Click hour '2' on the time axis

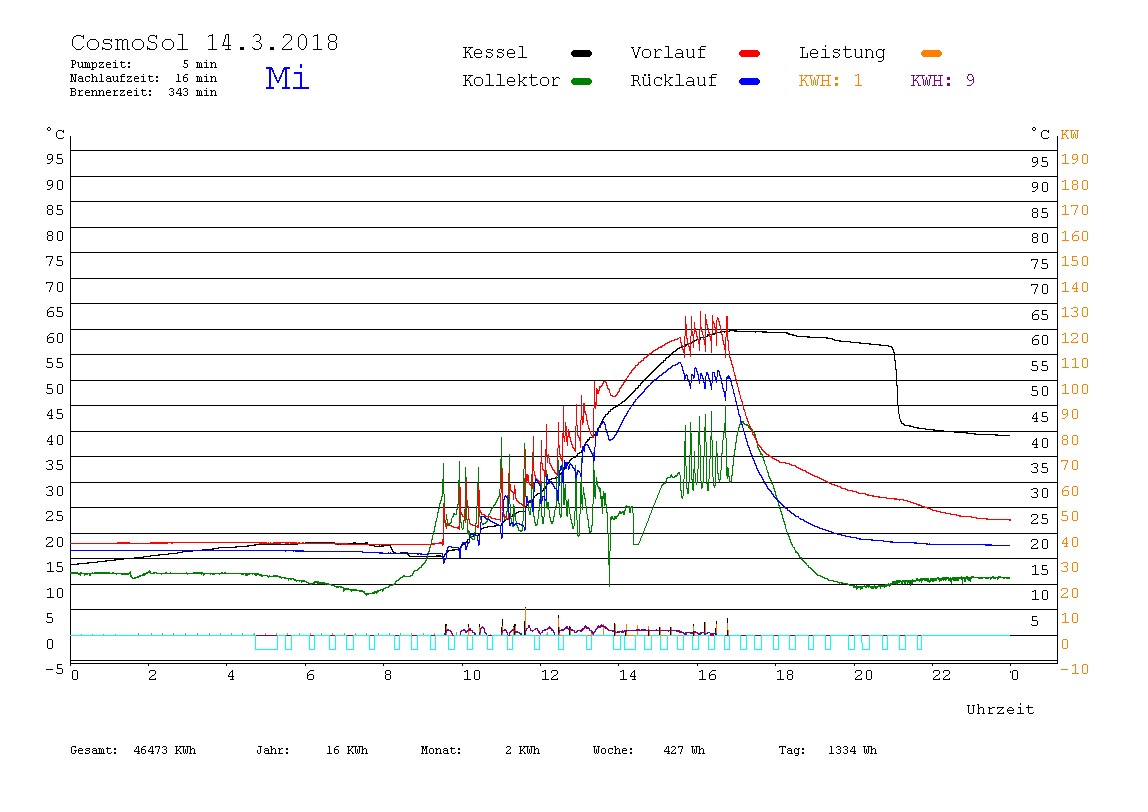152,675
